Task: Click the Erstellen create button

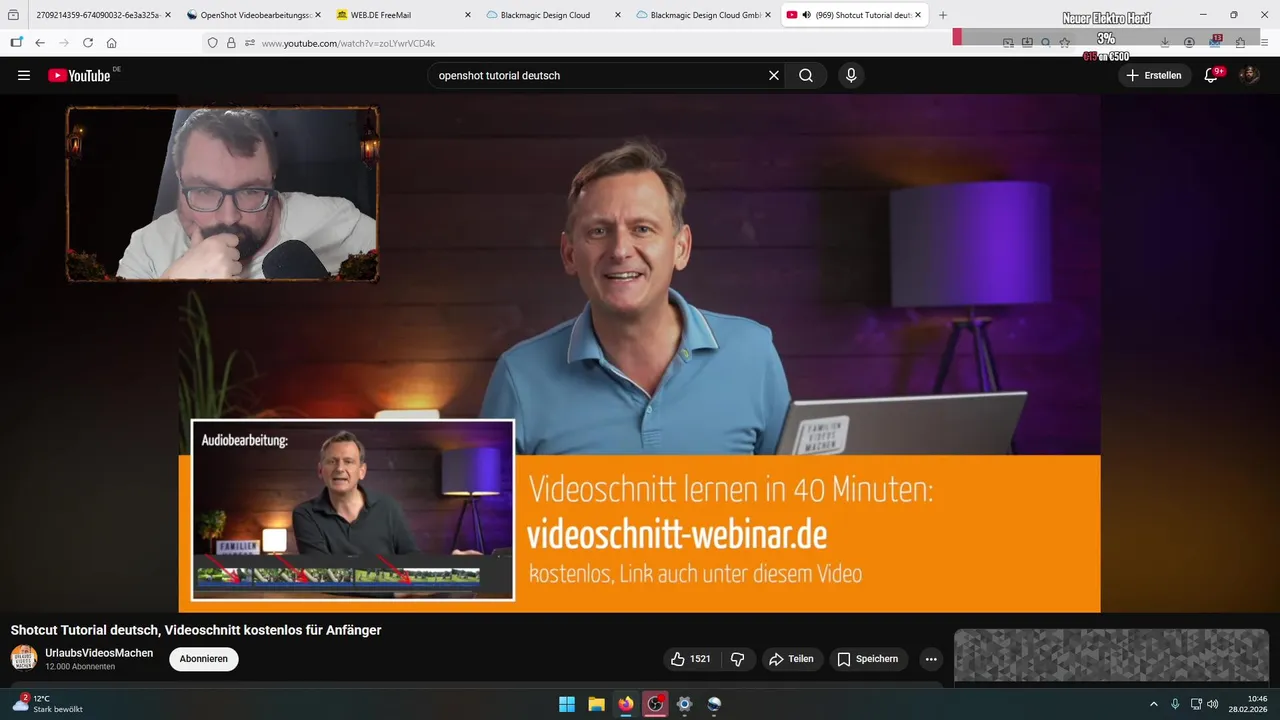Action: pyautogui.click(x=1154, y=75)
